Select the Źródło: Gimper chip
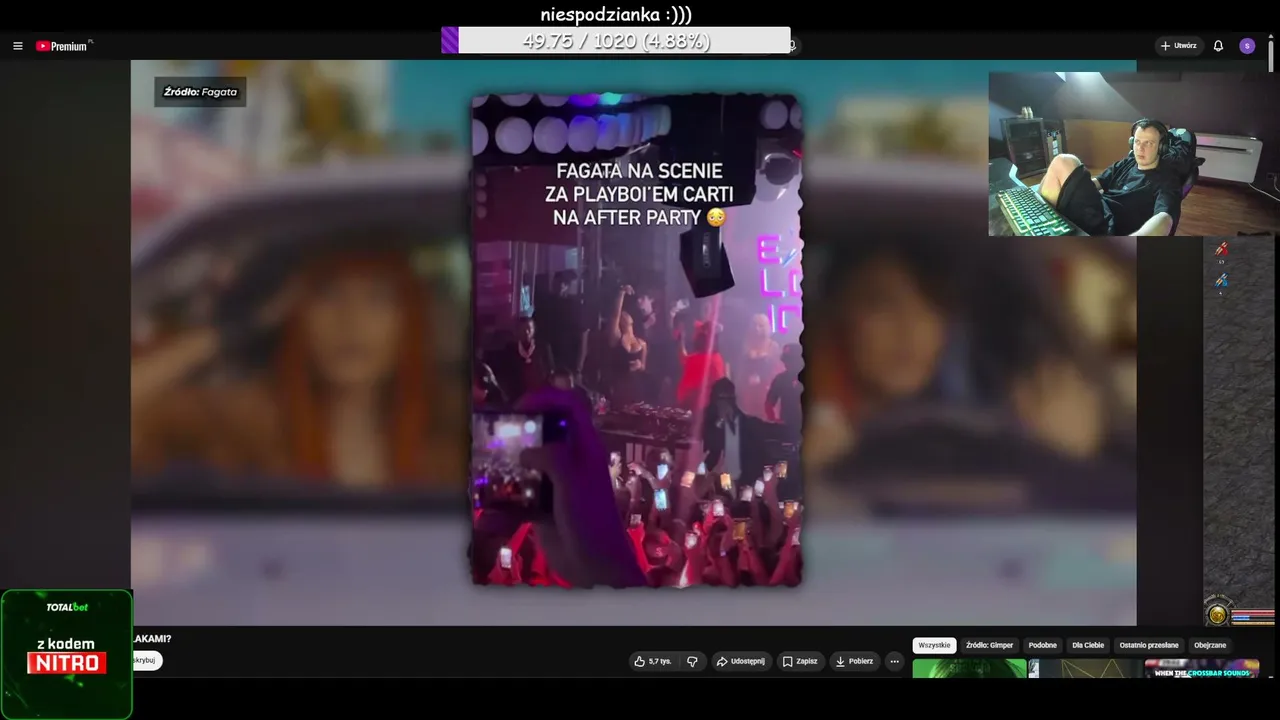1280x720 pixels. click(x=990, y=645)
